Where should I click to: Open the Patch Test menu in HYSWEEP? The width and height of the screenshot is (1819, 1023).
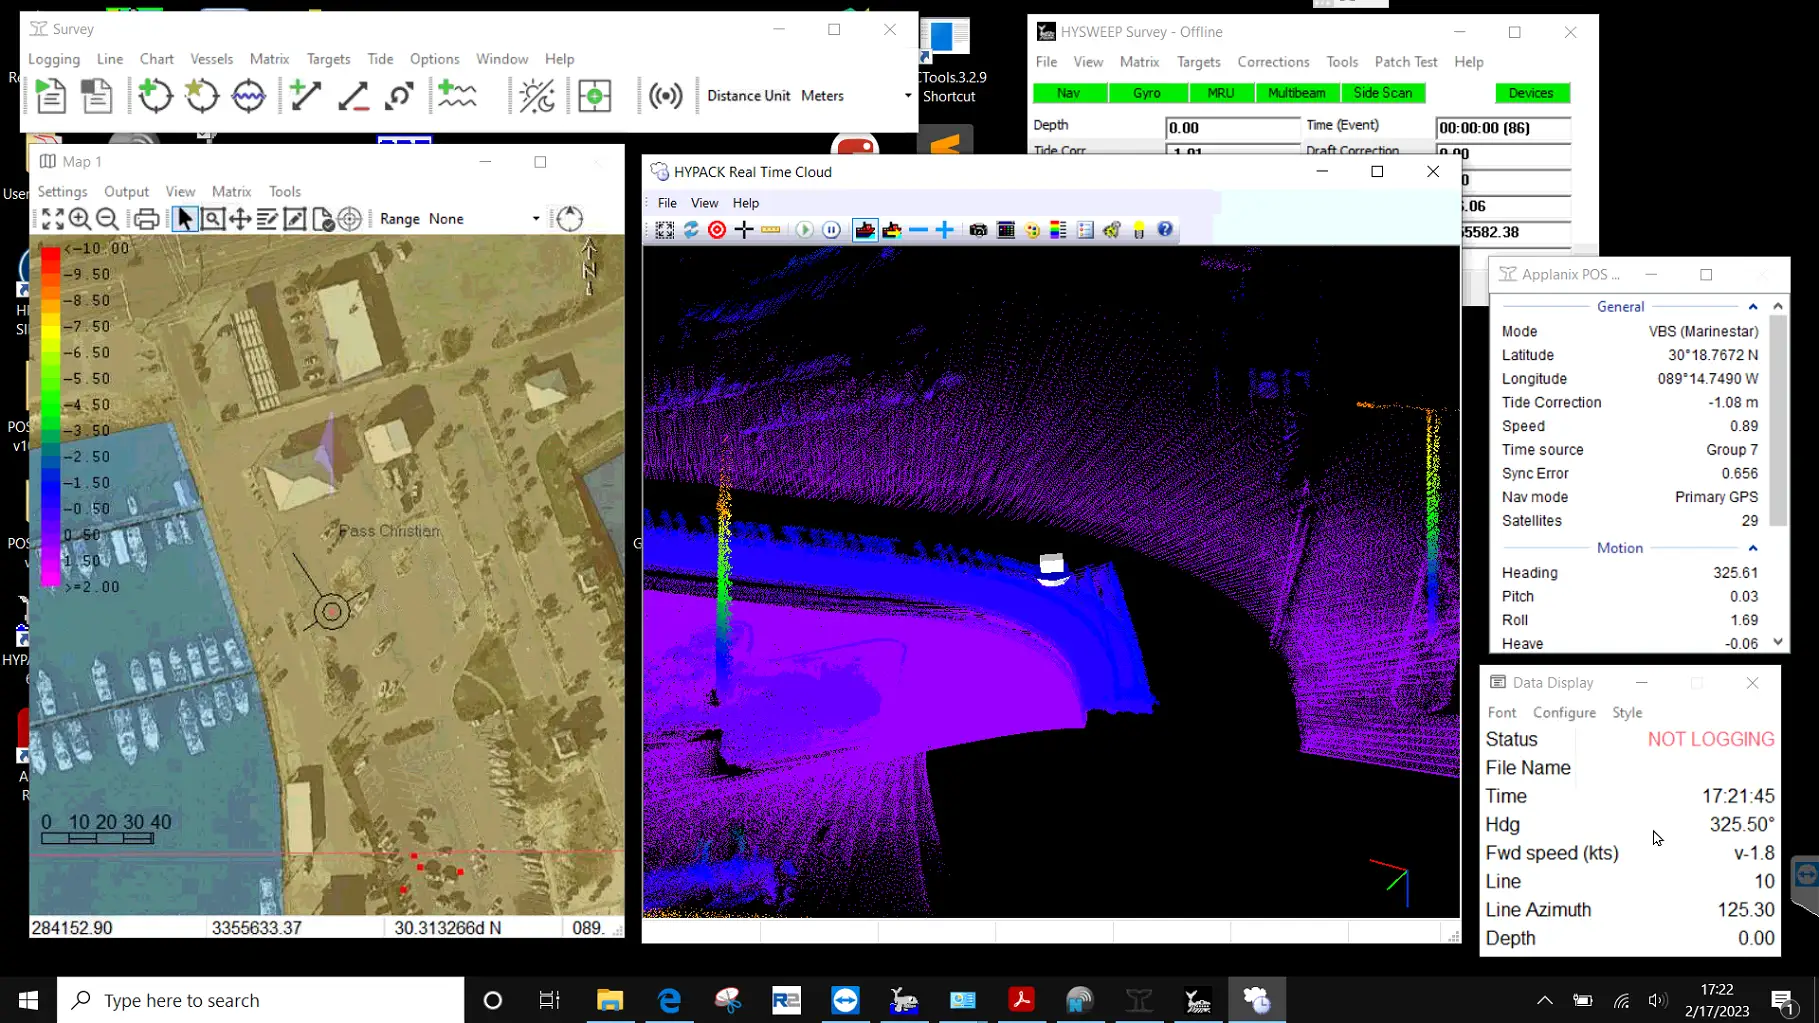1405,62
